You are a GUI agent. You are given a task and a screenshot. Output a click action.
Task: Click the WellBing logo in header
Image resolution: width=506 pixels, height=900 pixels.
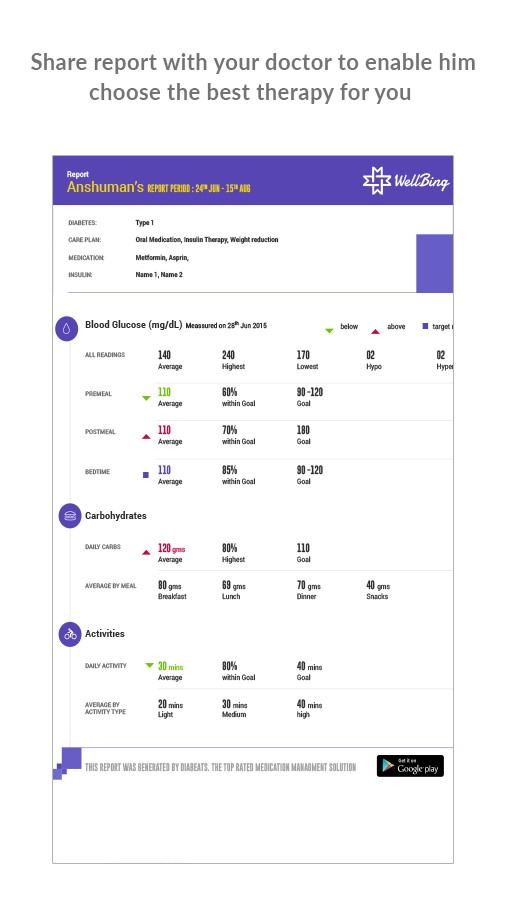tap(406, 181)
